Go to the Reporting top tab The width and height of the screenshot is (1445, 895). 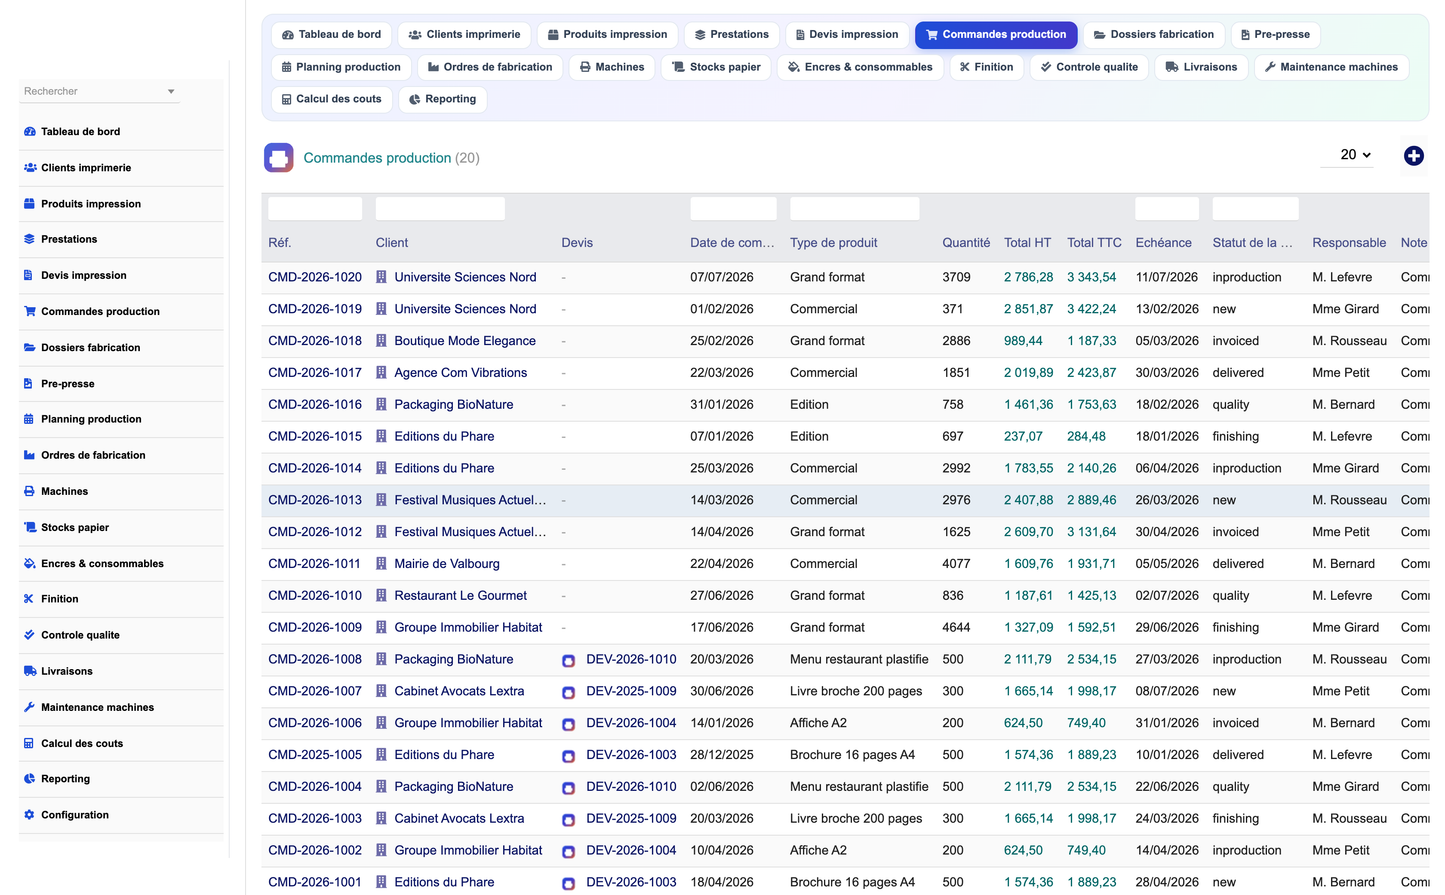tap(442, 99)
